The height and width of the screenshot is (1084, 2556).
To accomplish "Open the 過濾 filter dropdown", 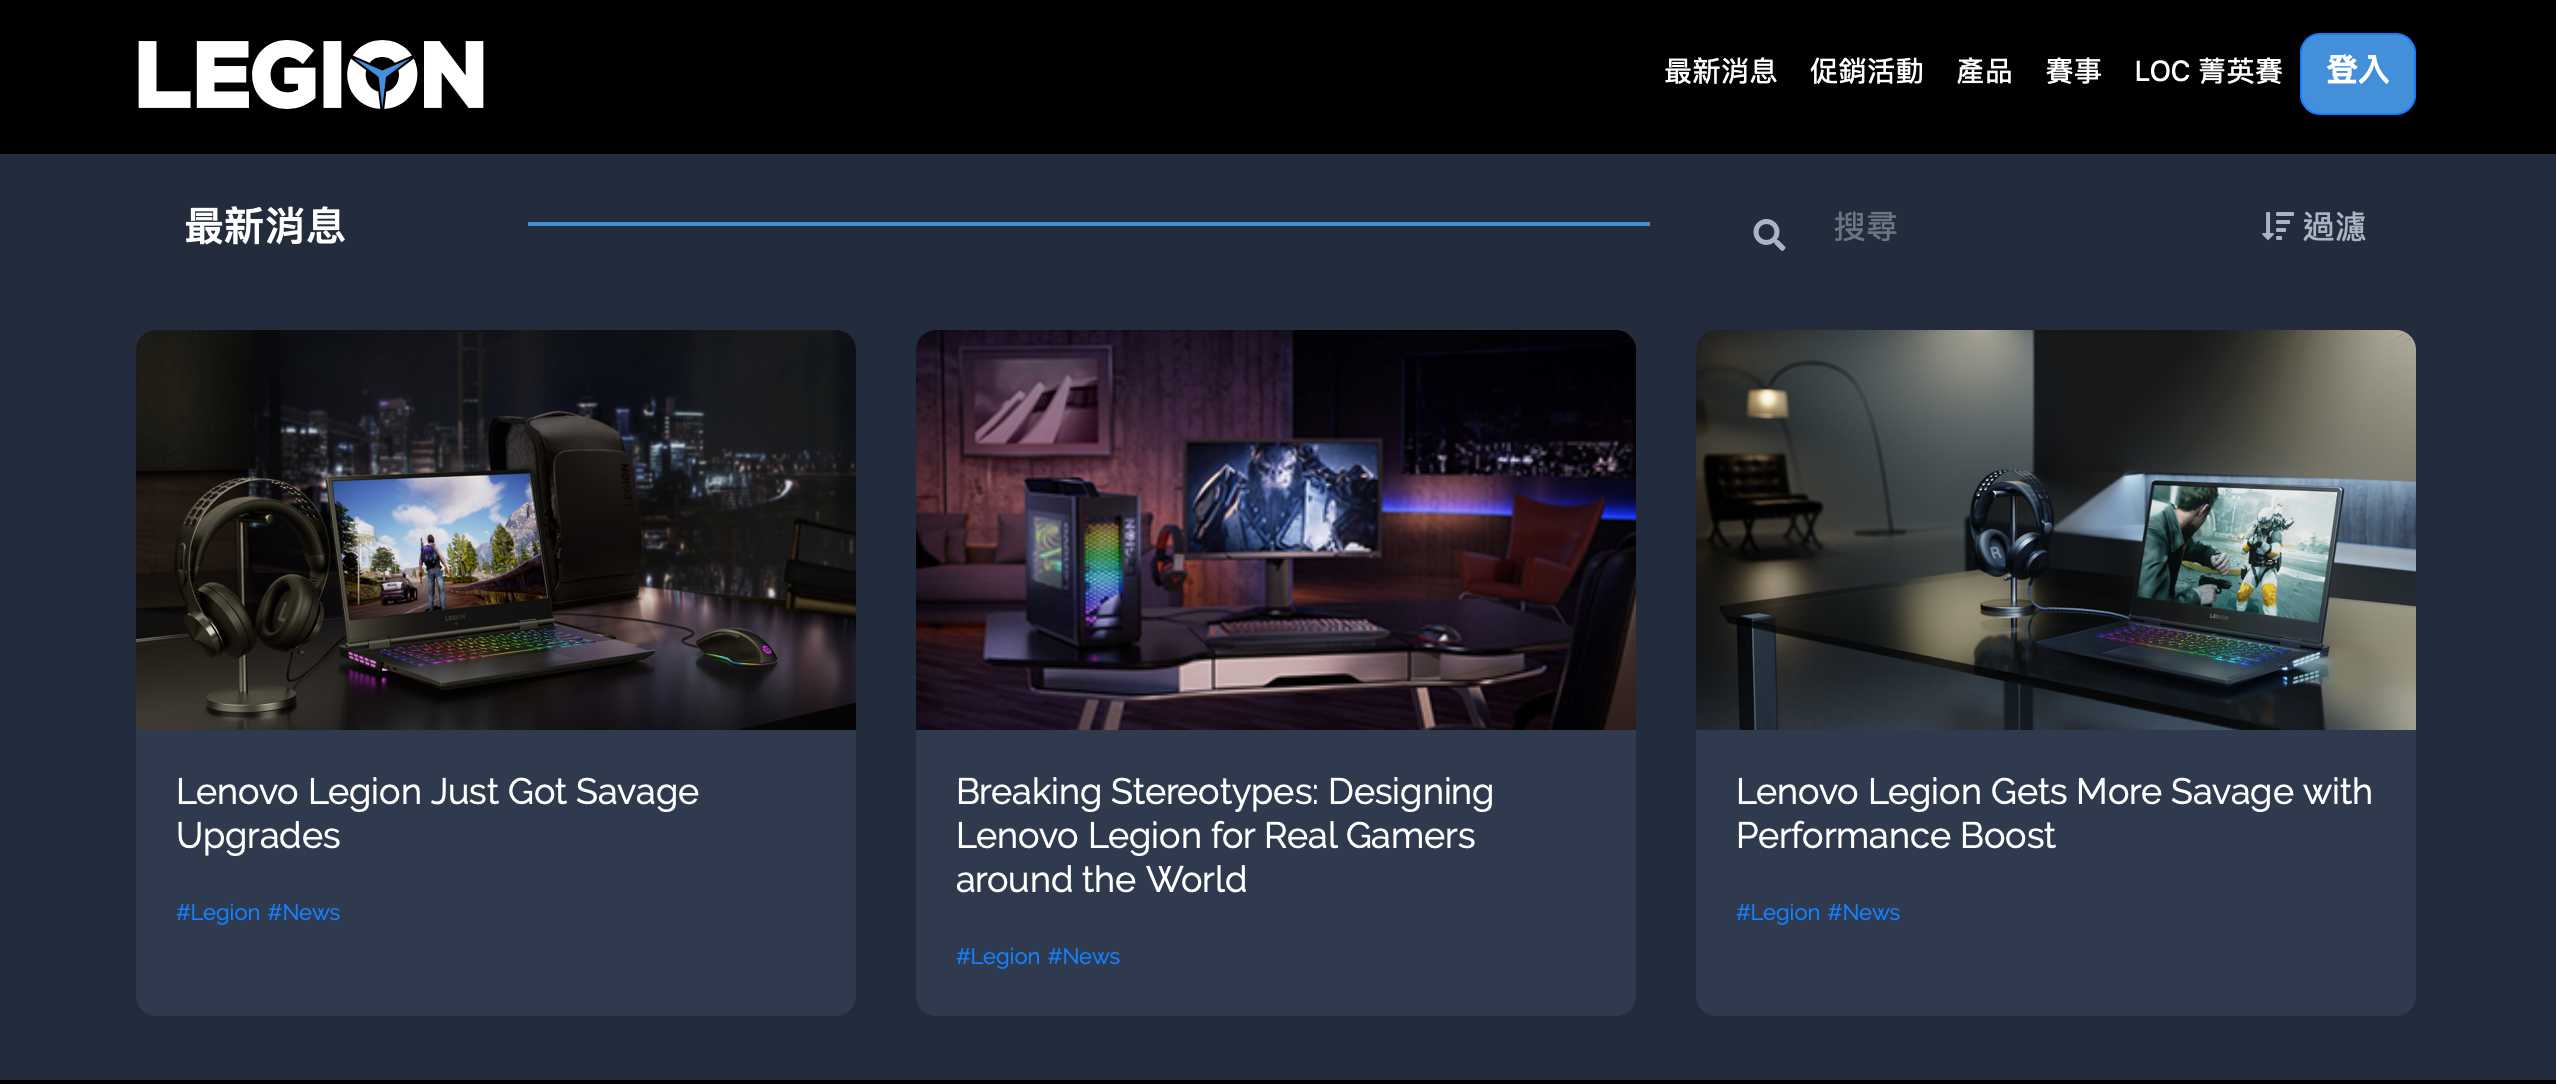I will [2314, 227].
